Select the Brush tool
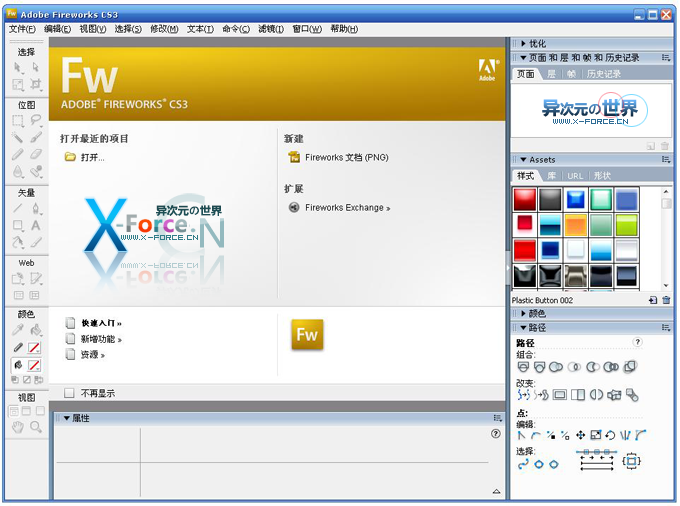Viewport: 680px width, 506px height. click(36, 137)
